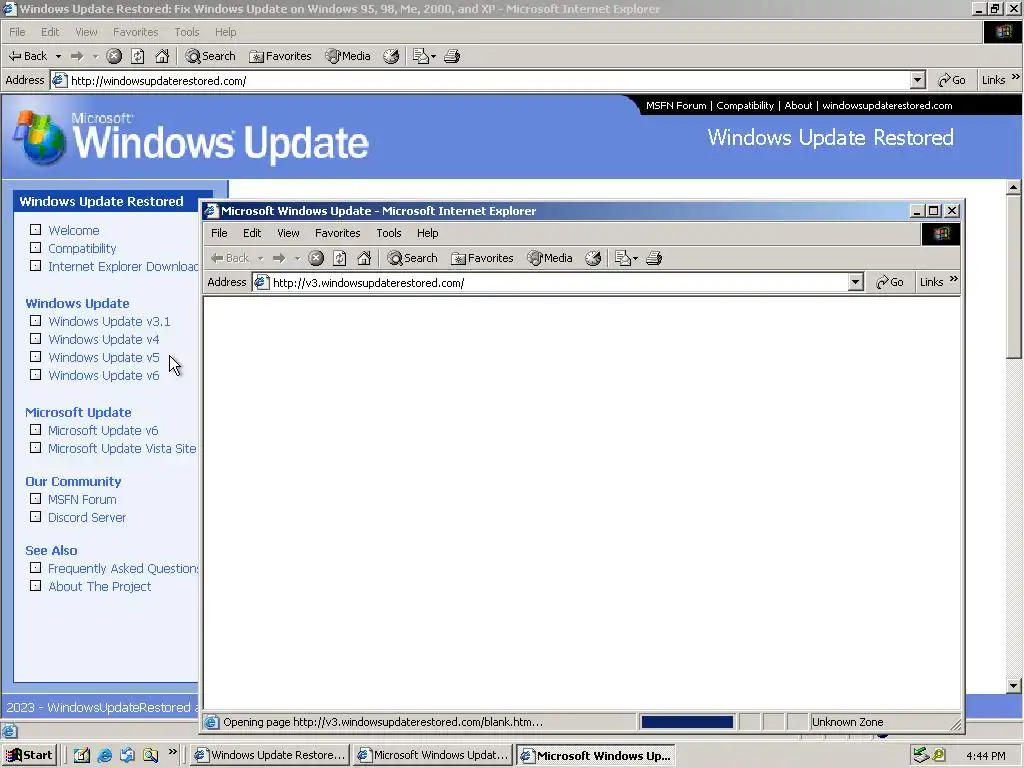Click Back button in background window toolbar
The width and height of the screenshot is (1024, 768).
click(27, 56)
